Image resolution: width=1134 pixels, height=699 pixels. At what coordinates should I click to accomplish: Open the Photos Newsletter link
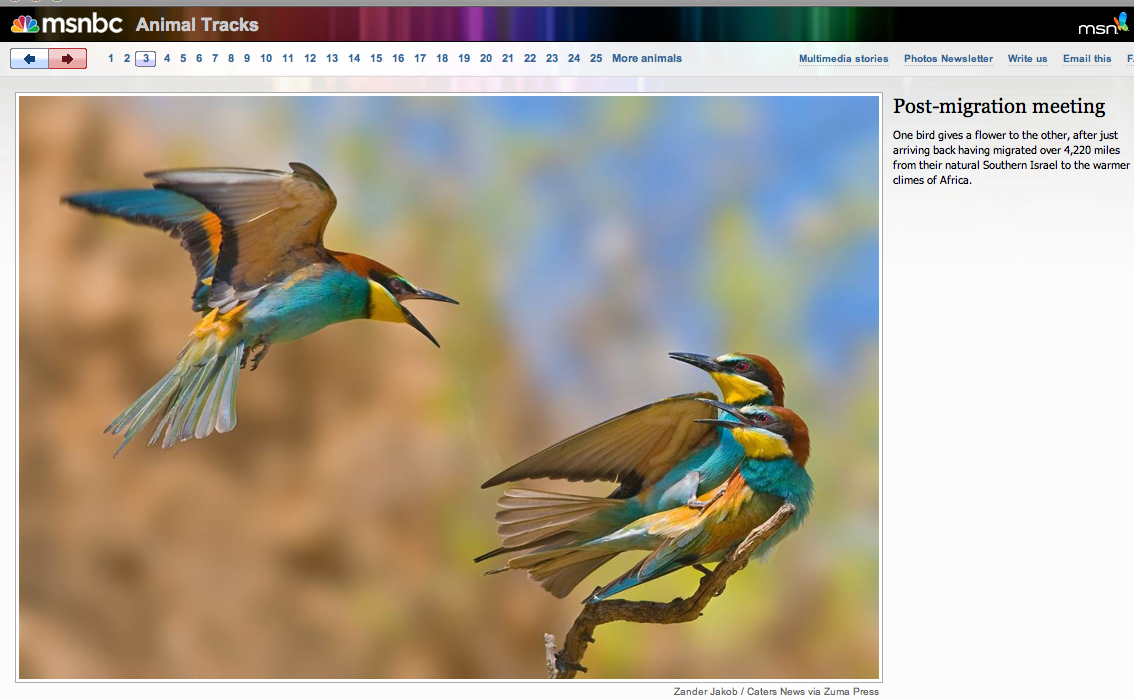point(948,59)
